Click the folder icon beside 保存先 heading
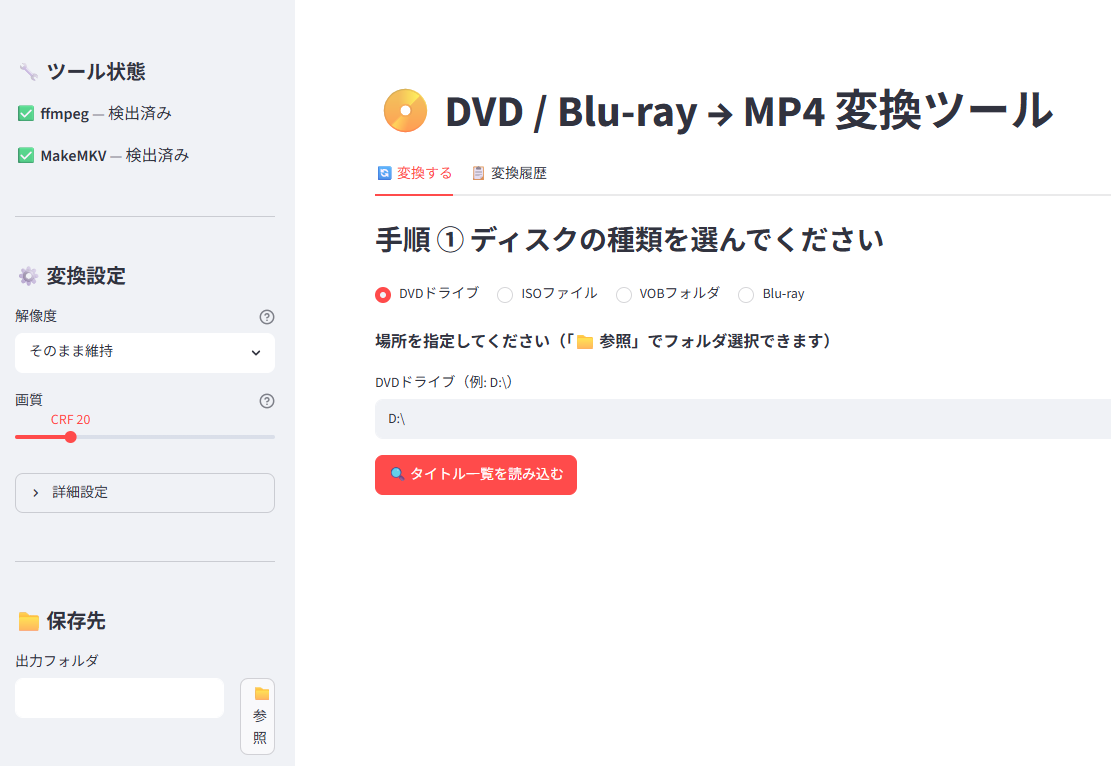Image resolution: width=1111 pixels, height=766 pixels. point(28,621)
